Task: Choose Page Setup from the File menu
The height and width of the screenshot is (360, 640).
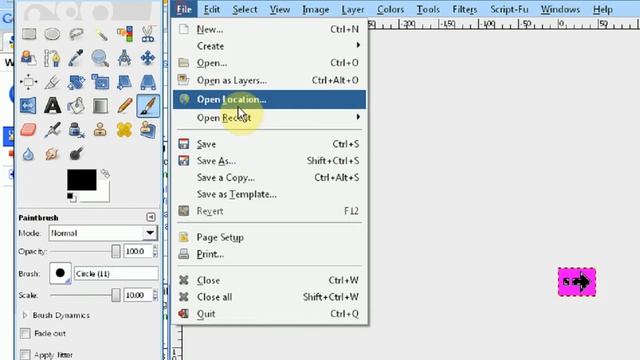Action: [x=269, y=237]
